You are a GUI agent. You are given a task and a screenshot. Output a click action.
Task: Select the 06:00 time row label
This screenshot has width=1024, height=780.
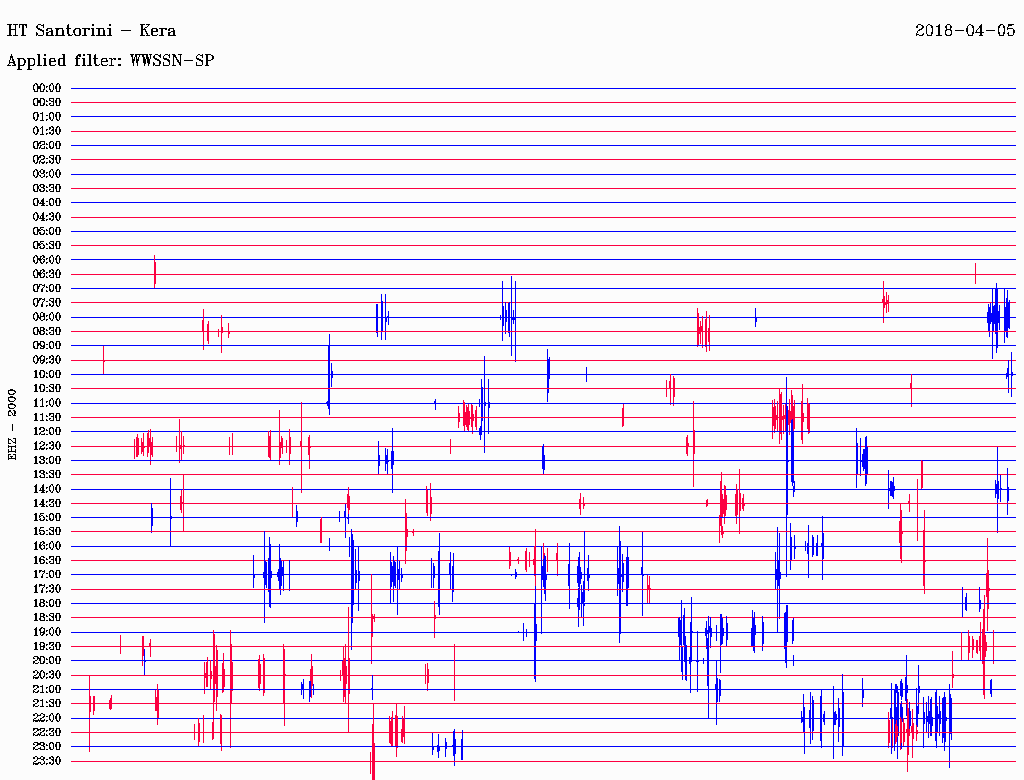47,260
